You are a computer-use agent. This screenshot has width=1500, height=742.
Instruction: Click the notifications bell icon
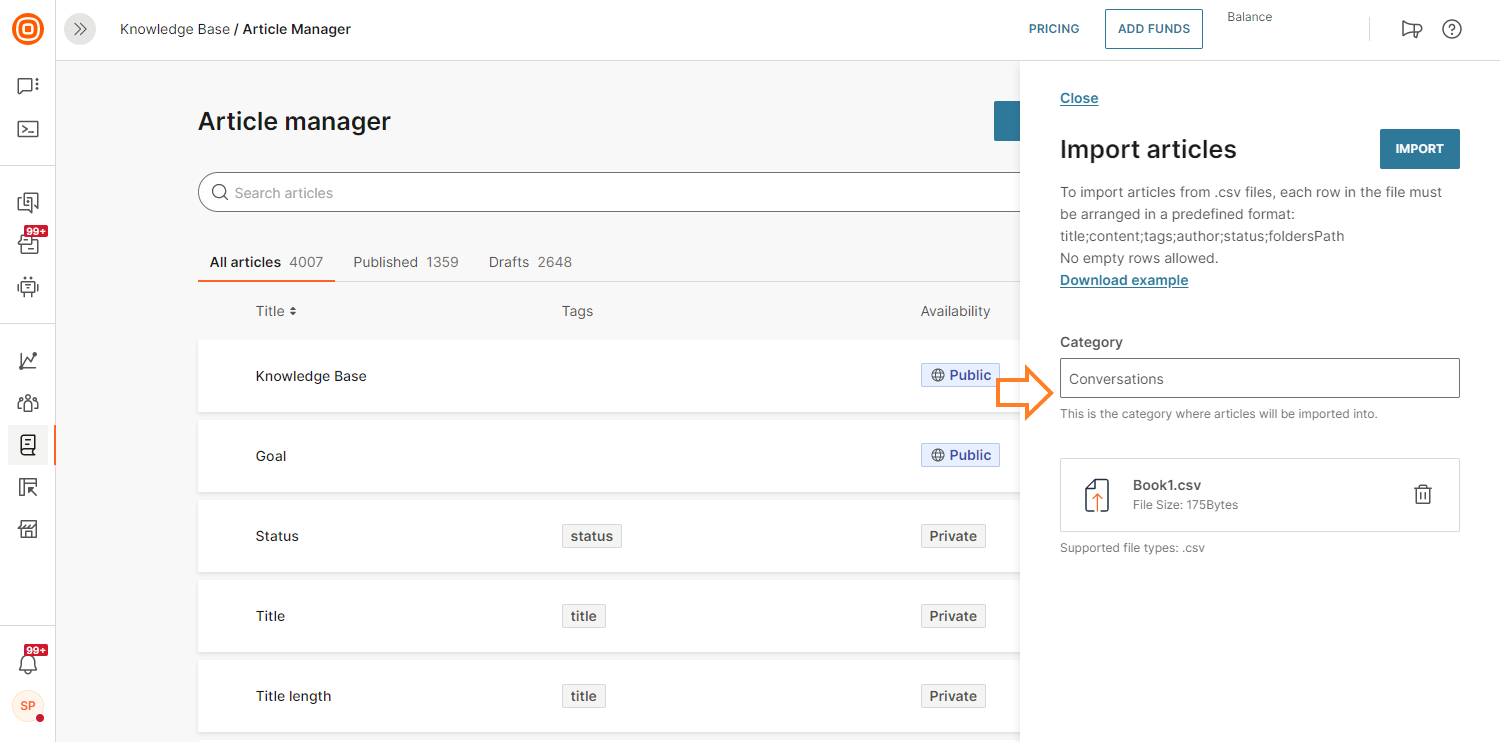coord(28,663)
